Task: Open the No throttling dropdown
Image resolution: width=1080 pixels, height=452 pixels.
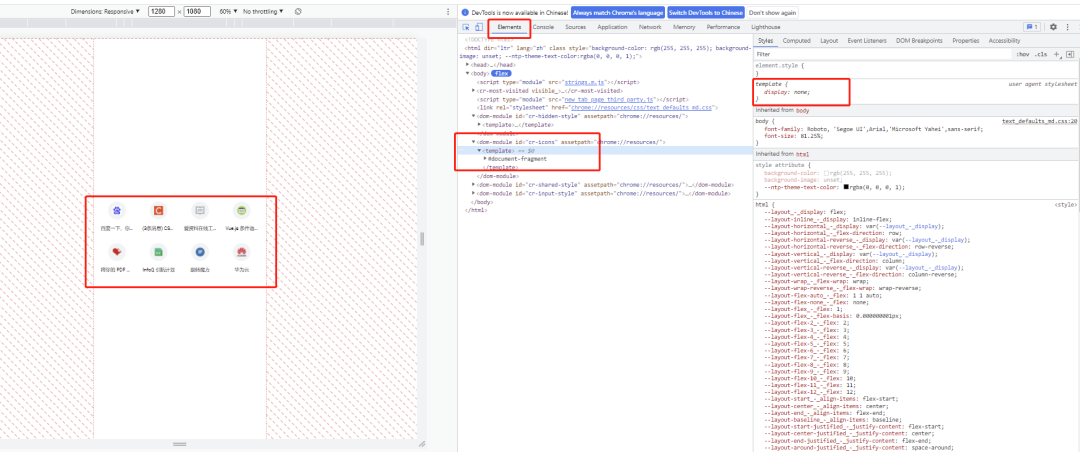Action: (x=264, y=12)
